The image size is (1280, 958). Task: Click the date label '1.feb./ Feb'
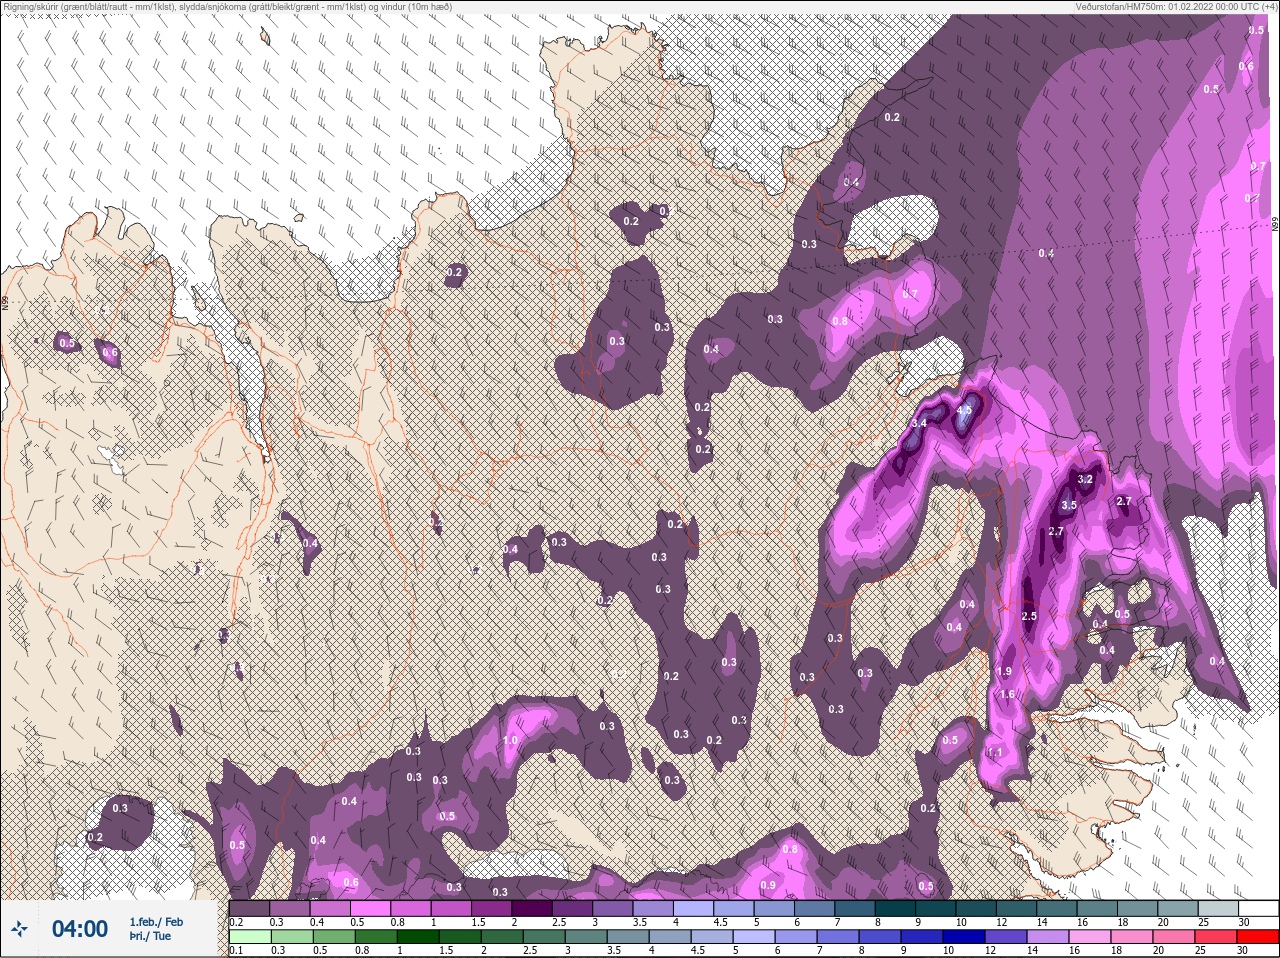click(x=156, y=922)
